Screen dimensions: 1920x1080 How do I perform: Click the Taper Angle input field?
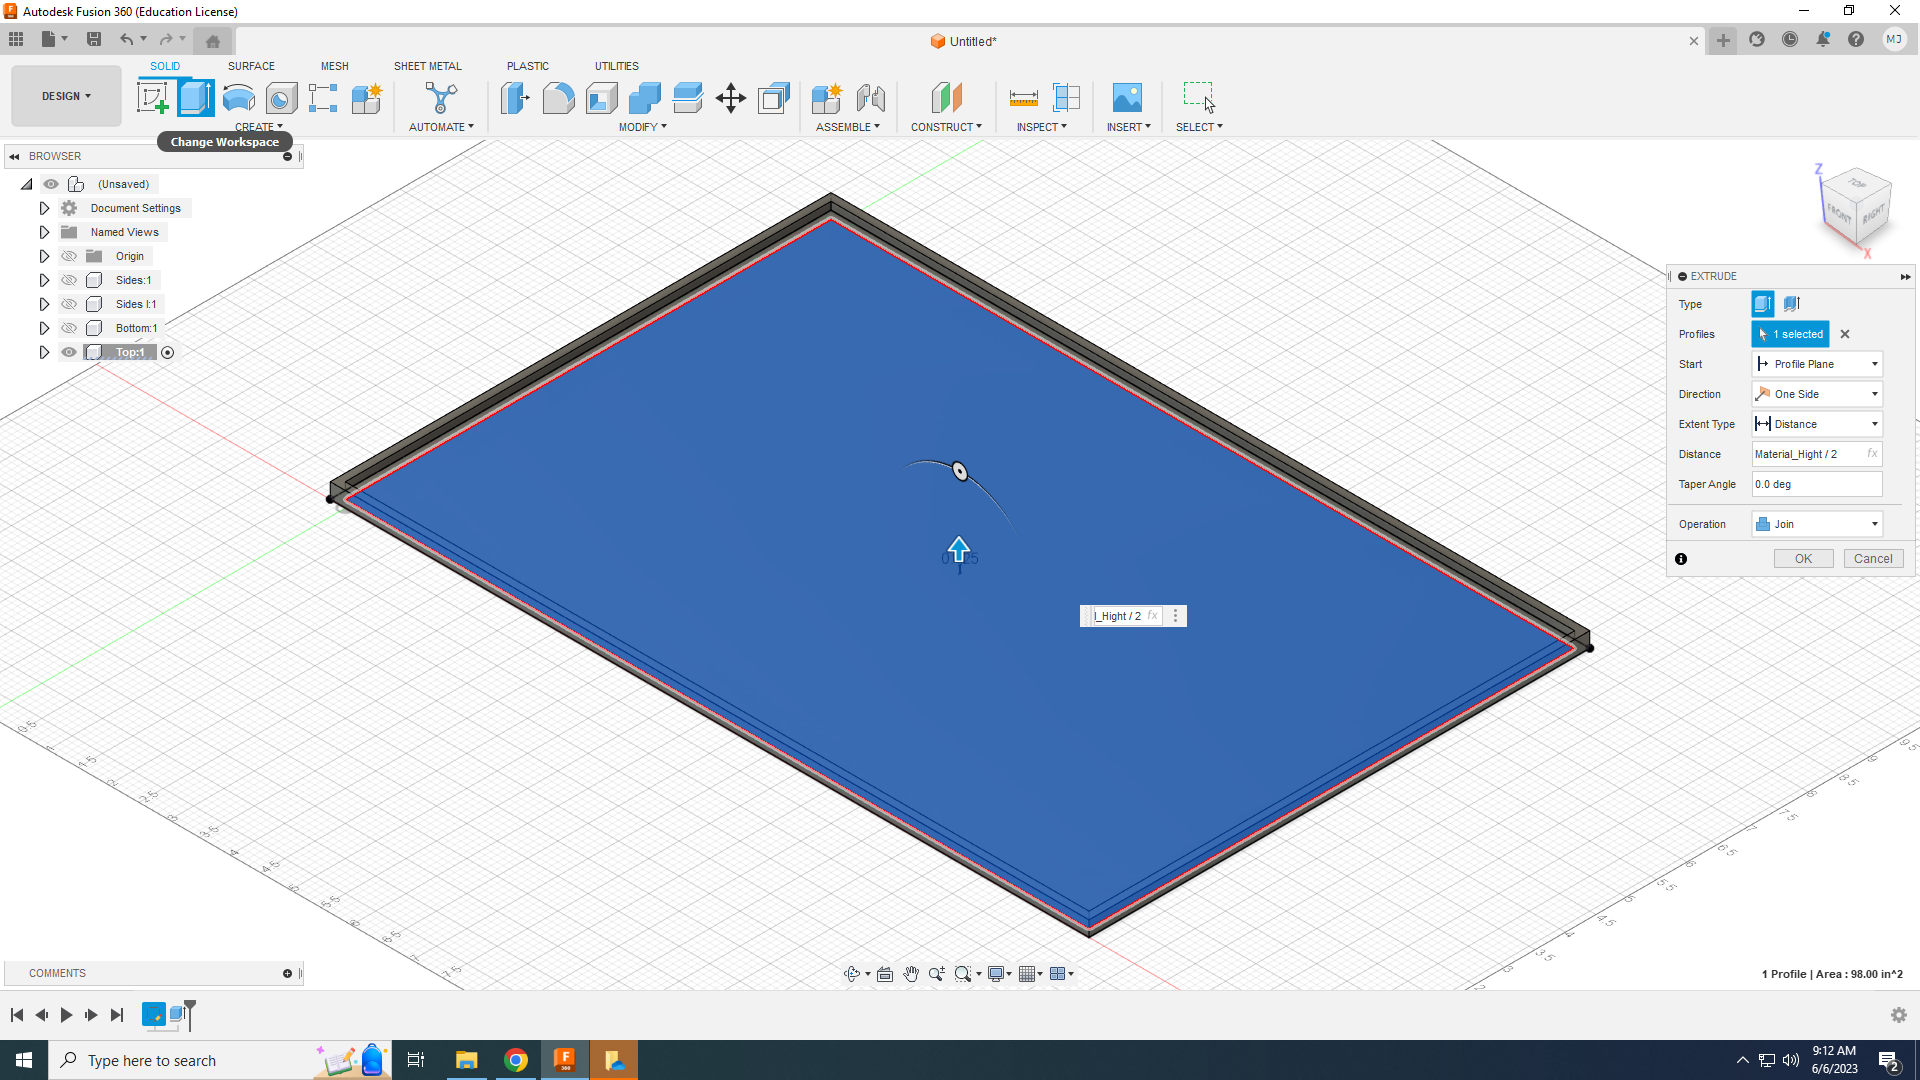coord(1816,484)
